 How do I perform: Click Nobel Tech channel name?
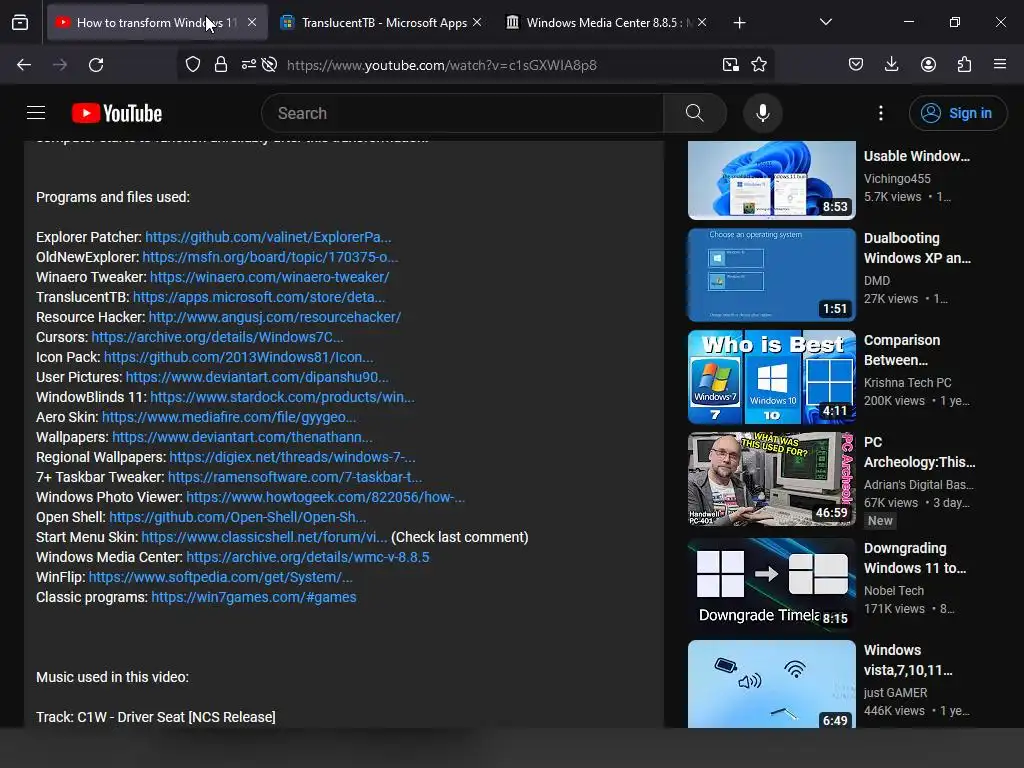coord(893,591)
